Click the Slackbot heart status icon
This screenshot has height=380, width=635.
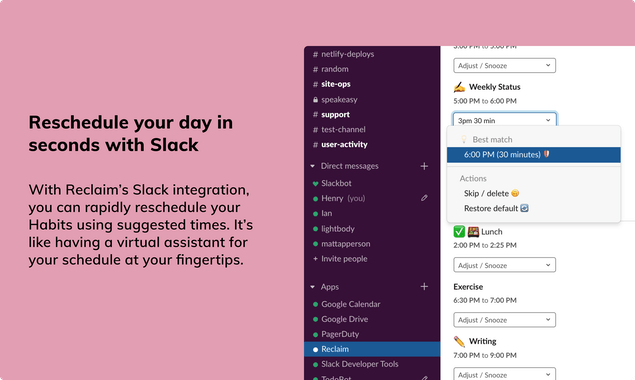315,183
